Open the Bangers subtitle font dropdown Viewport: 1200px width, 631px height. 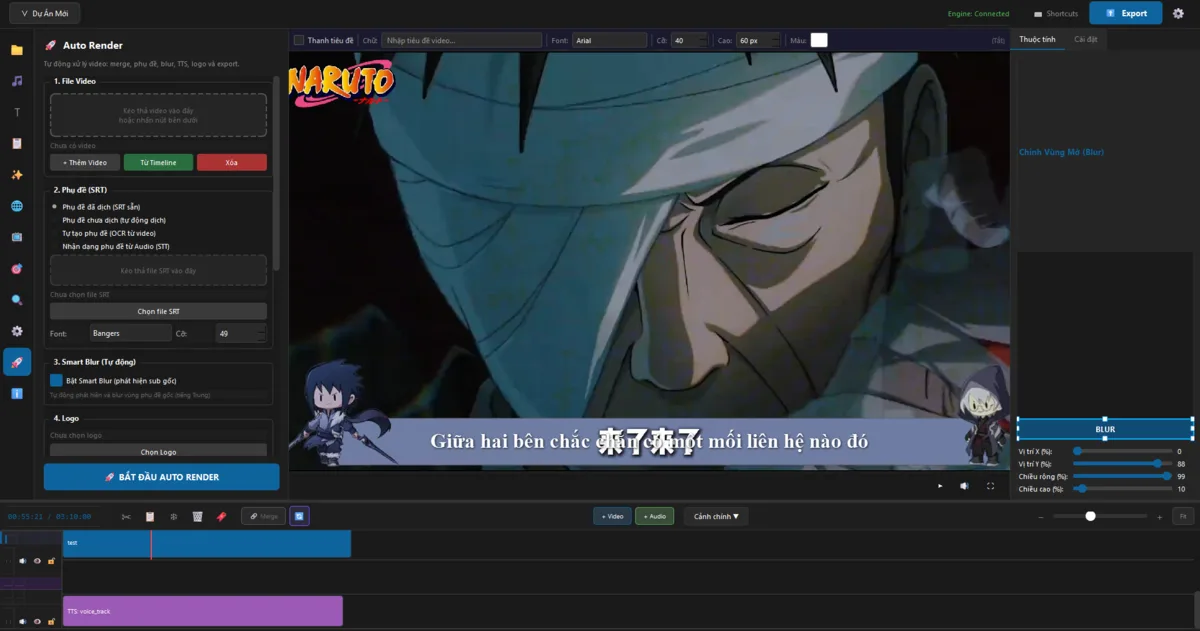130,333
